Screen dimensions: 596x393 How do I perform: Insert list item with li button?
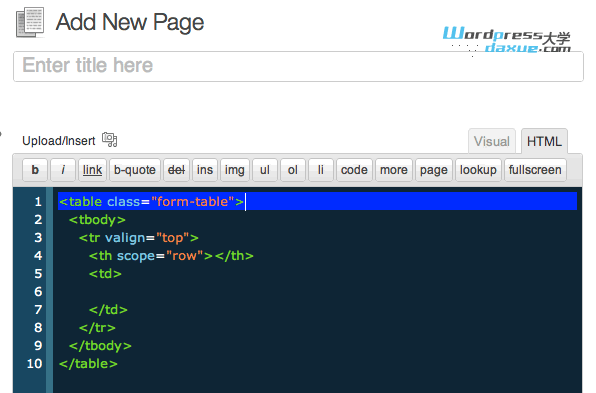point(320,170)
